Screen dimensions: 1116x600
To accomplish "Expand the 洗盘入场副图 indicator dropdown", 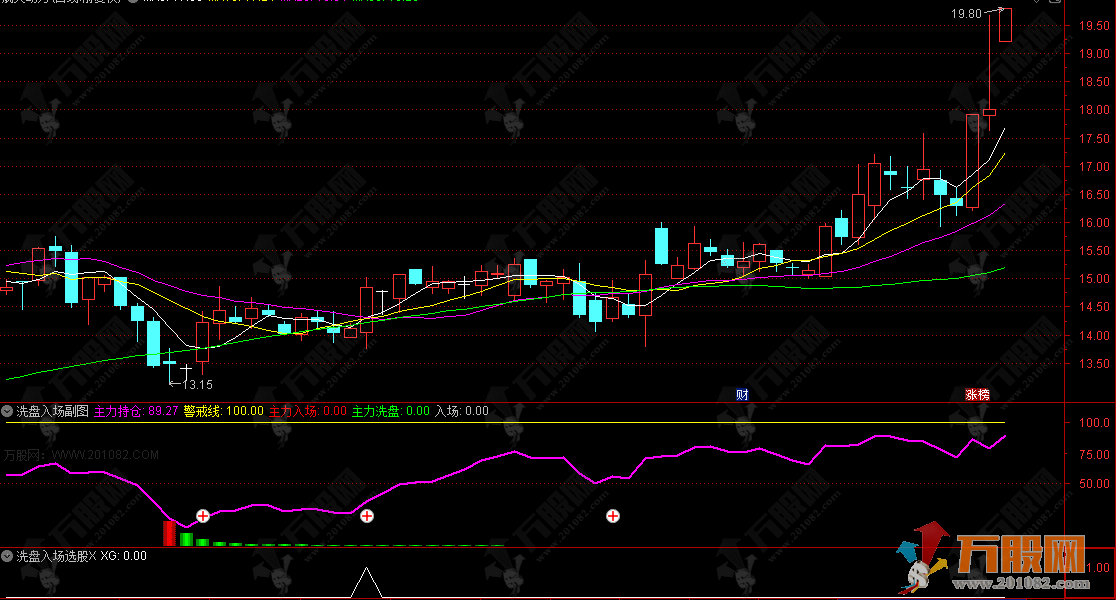I will coord(8,410).
